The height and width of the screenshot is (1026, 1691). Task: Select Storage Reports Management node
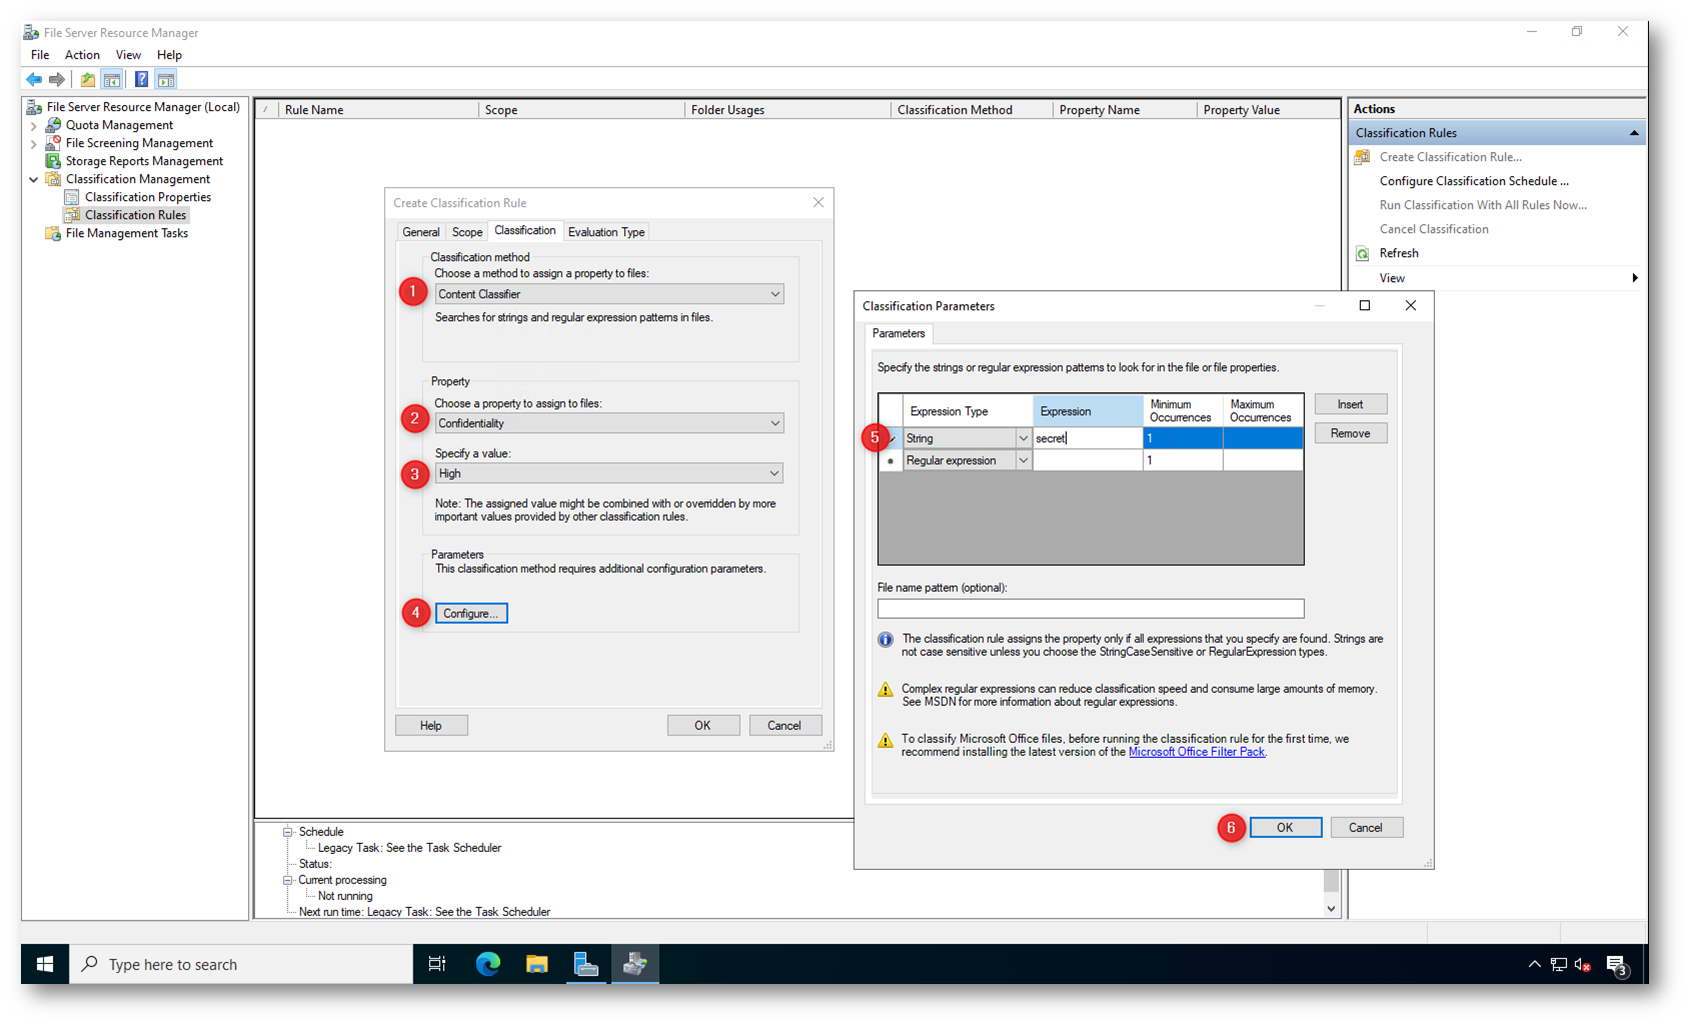tap(144, 161)
